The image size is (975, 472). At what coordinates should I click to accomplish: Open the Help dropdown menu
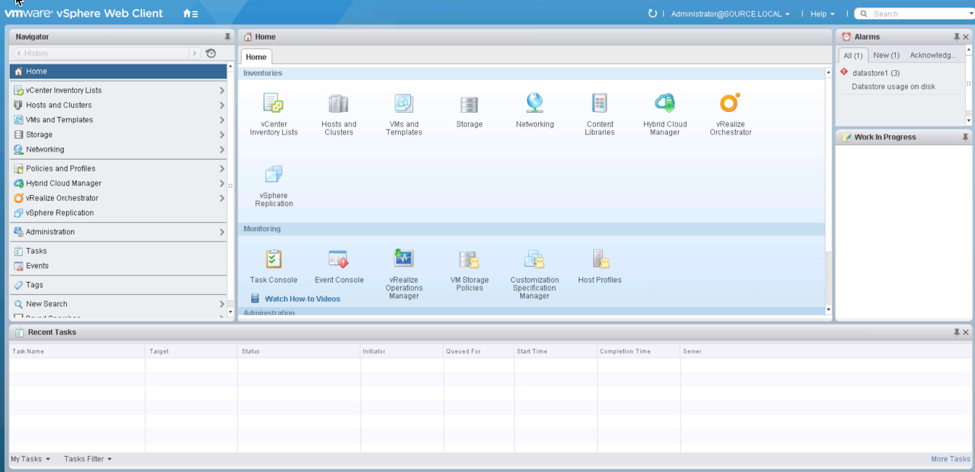822,14
